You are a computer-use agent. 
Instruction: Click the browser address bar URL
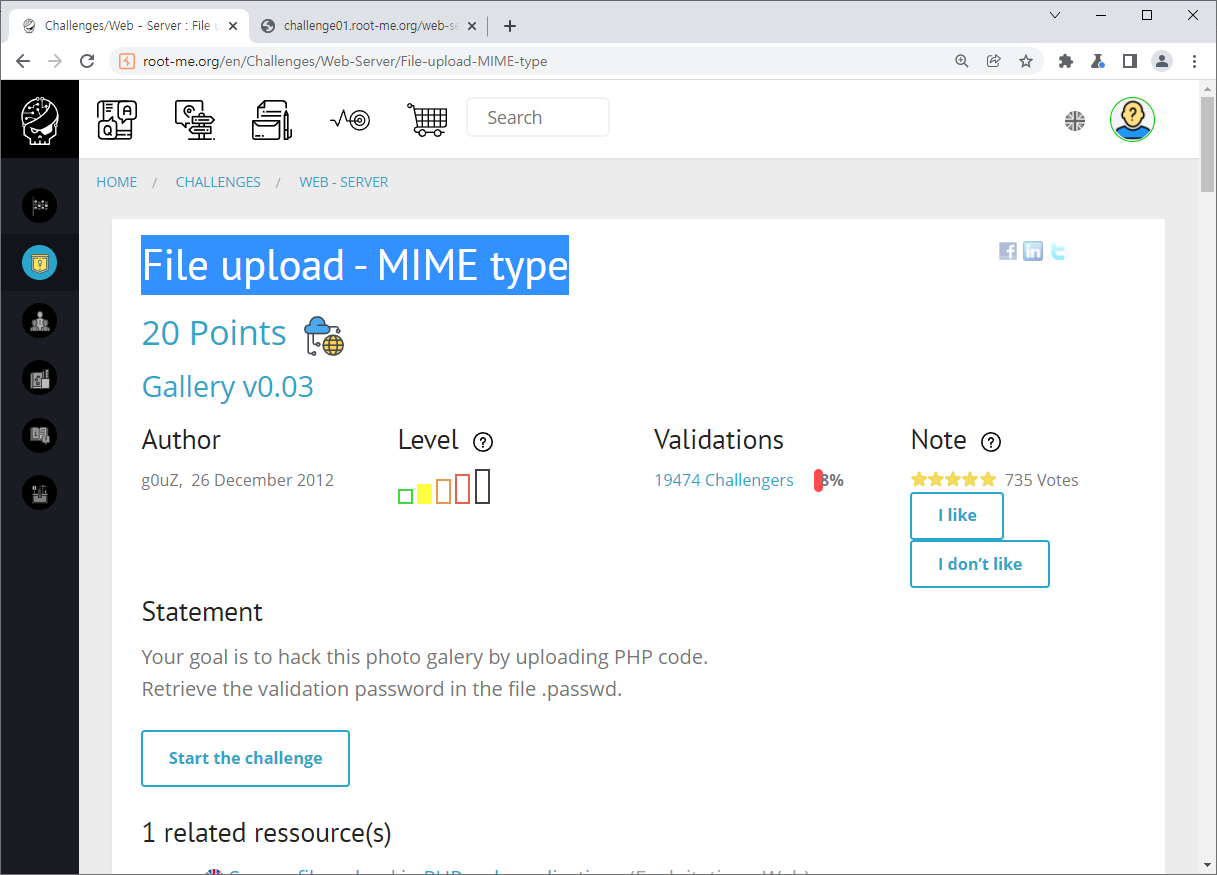click(345, 61)
